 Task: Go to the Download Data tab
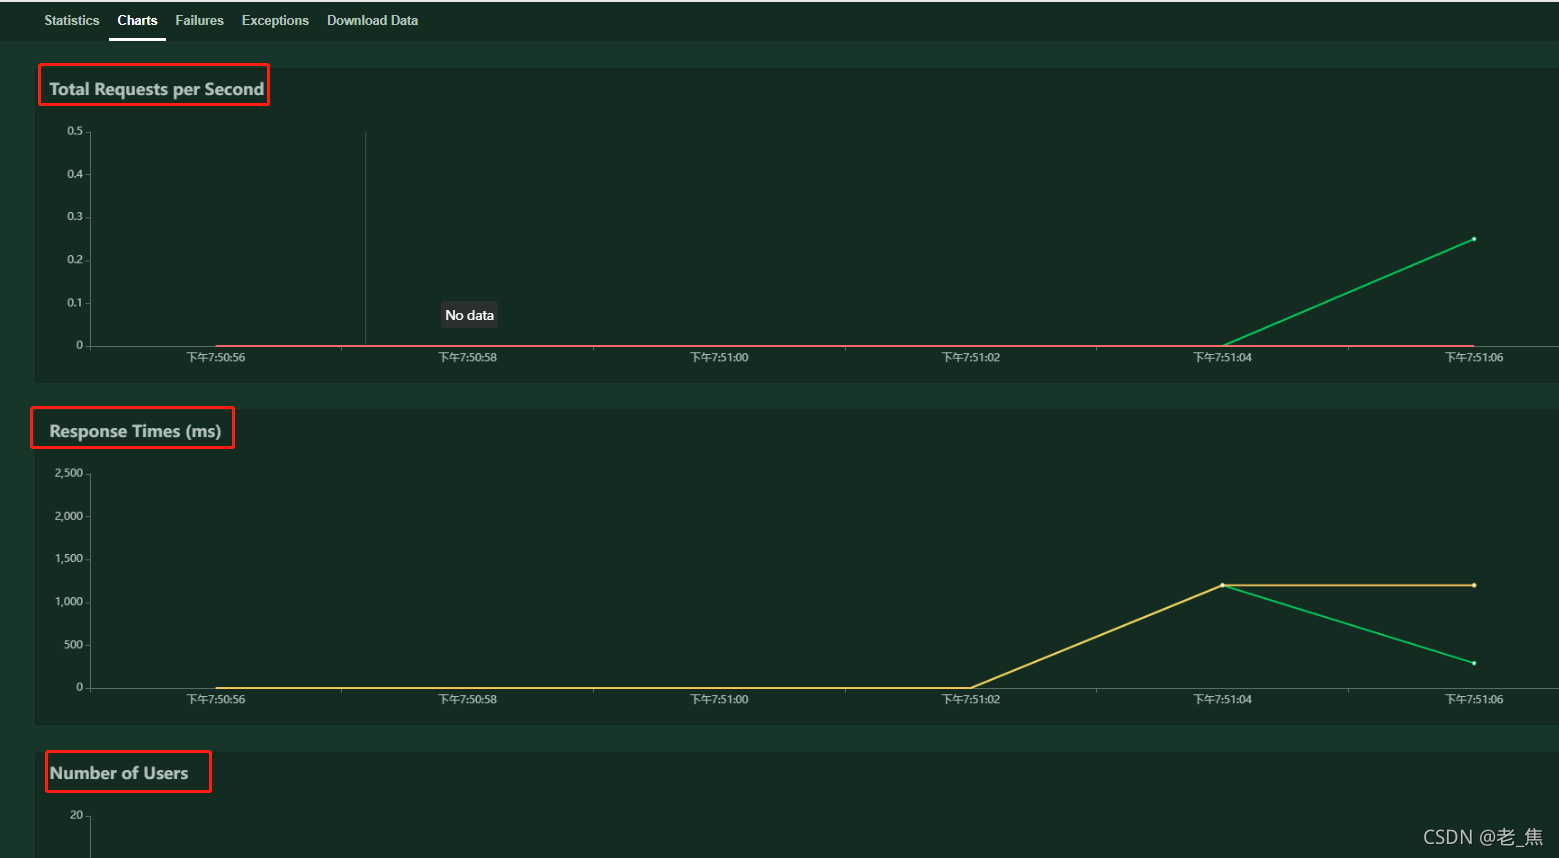point(372,20)
